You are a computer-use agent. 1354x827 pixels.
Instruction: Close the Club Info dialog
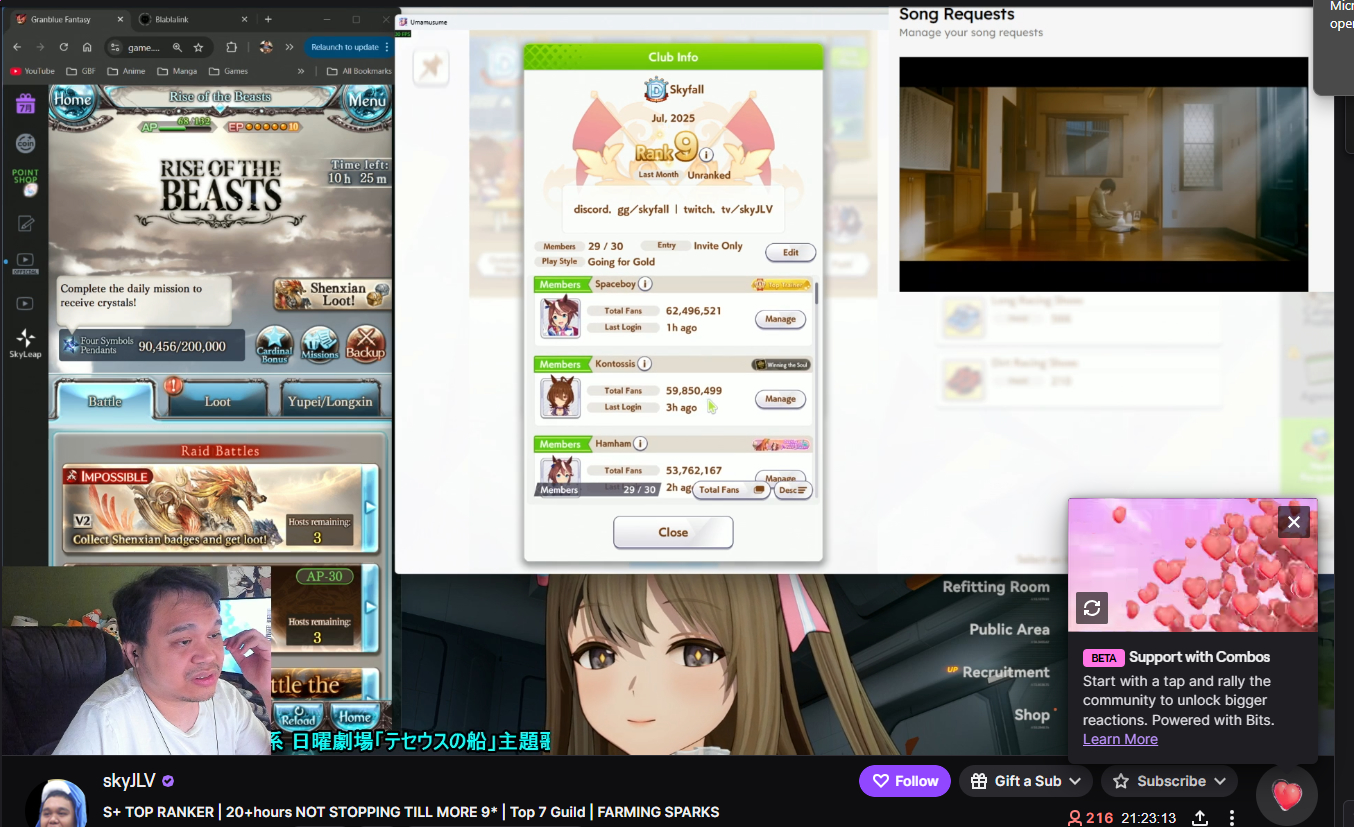click(673, 532)
